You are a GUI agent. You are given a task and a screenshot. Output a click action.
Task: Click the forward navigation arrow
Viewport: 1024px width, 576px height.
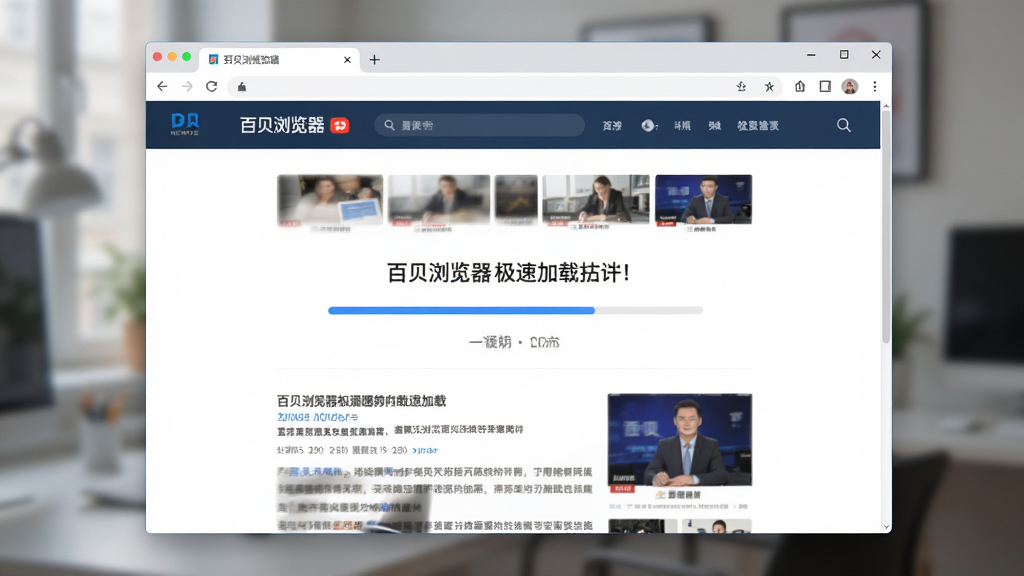pos(187,86)
